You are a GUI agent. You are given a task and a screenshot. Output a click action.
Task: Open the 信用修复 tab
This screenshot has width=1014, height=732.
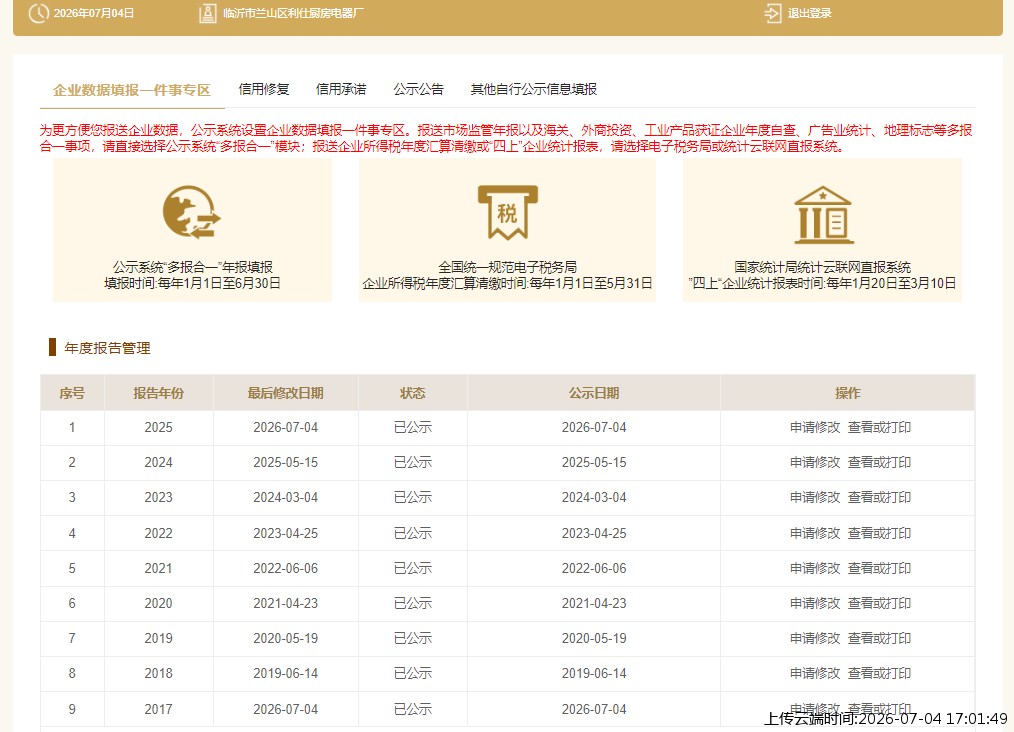pyautogui.click(x=264, y=89)
